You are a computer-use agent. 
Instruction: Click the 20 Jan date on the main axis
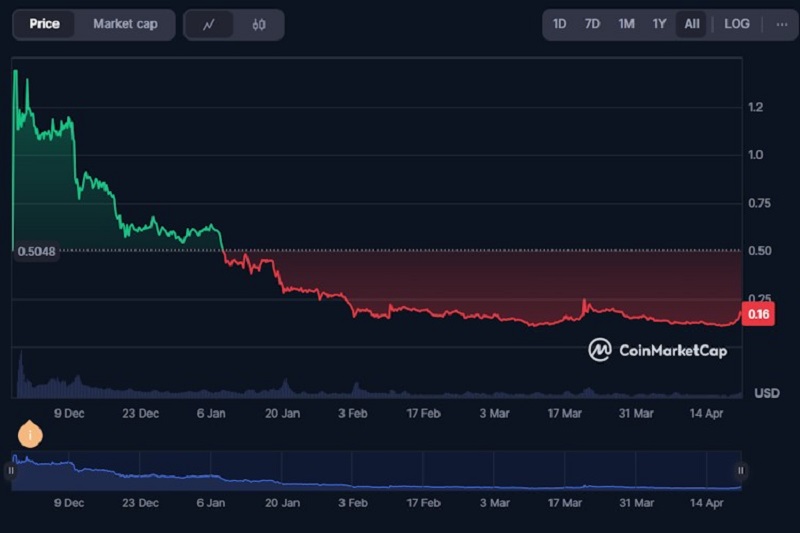283,412
